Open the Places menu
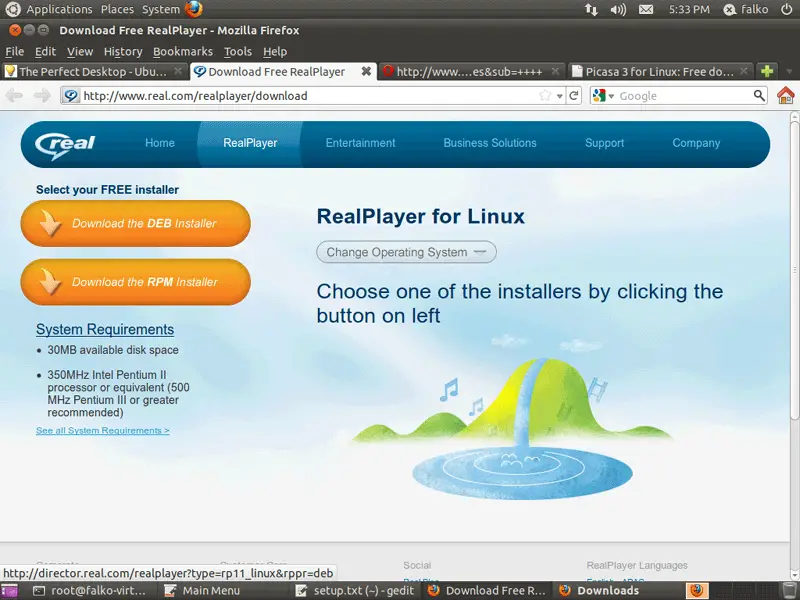Screen dimensions: 800x600 (x=117, y=9)
